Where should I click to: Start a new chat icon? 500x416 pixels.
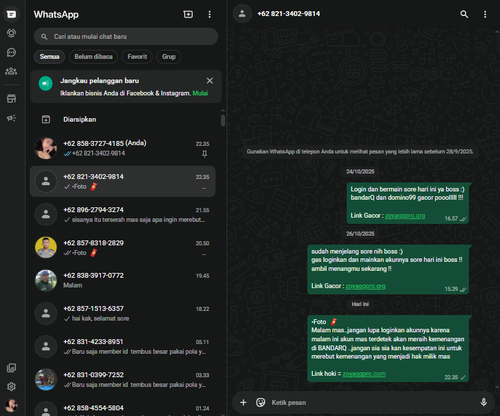point(188,14)
